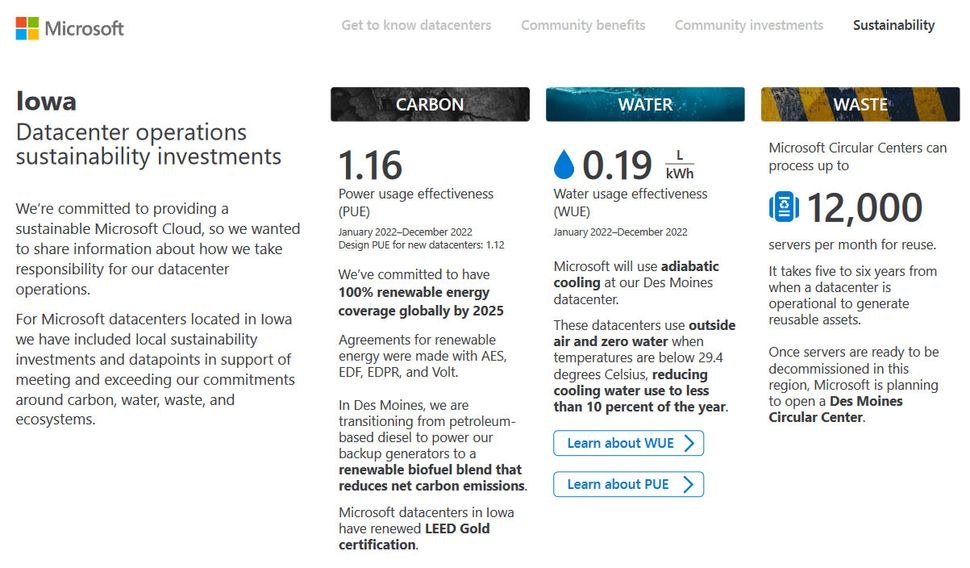Click the Learn about PUE button

[x=629, y=484]
